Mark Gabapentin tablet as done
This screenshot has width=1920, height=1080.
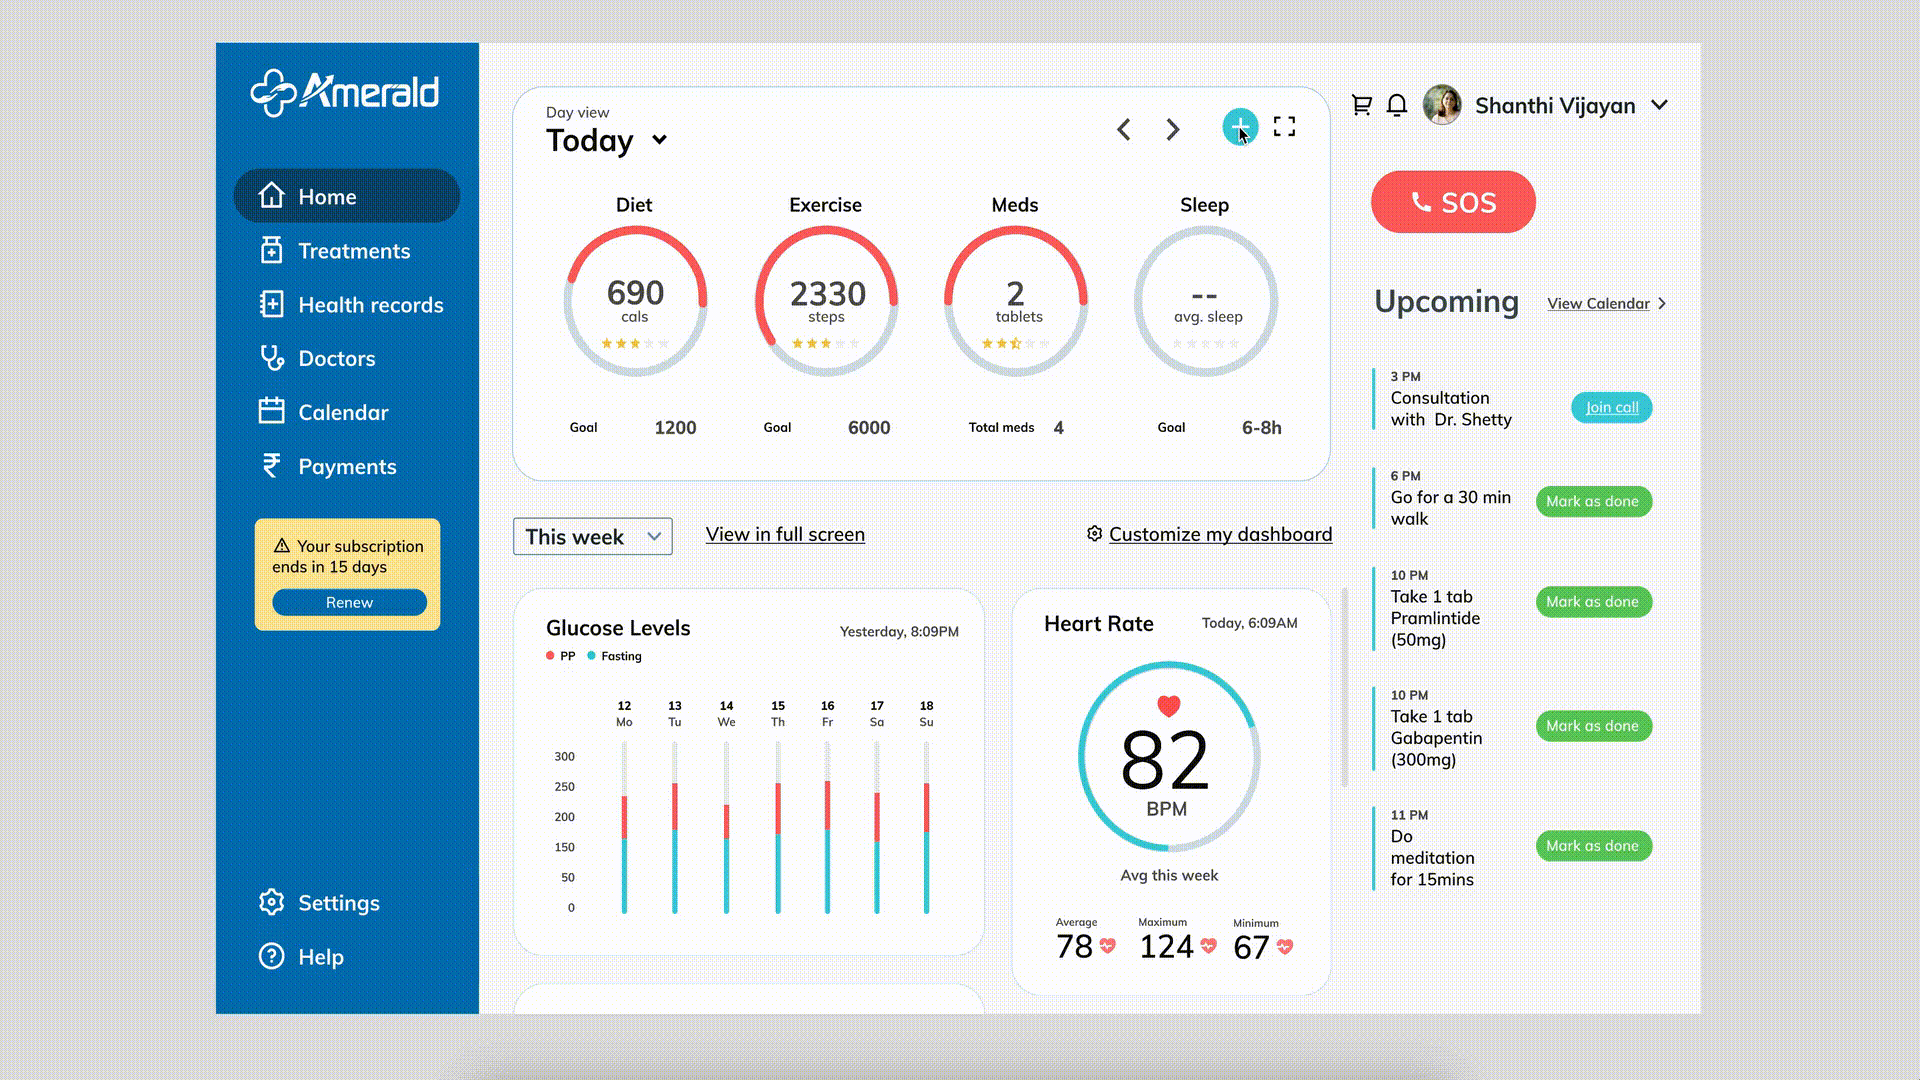tap(1593, 726)
